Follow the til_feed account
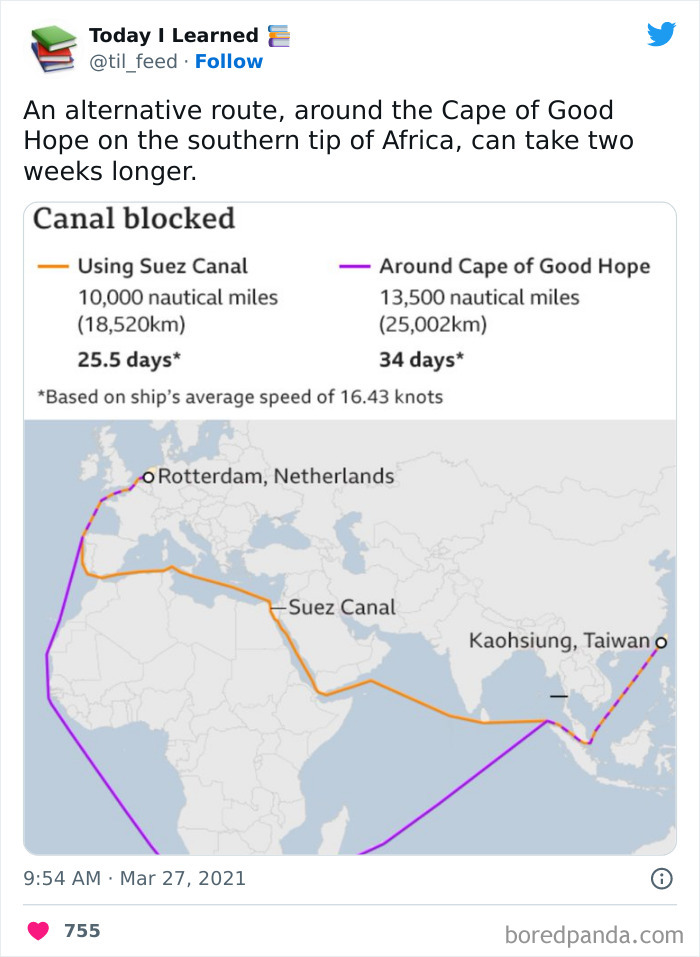700x957 pixels. tap(229, 61)
